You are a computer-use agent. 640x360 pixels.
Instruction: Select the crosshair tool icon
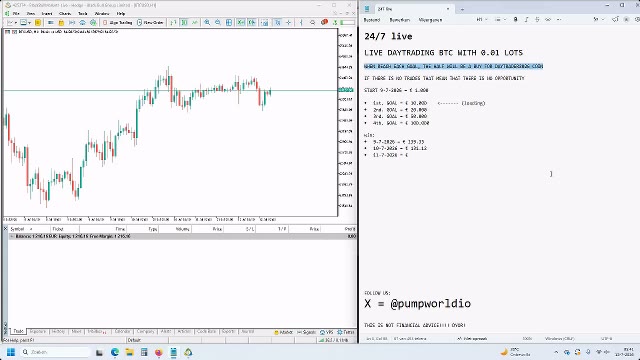(289, 22)
